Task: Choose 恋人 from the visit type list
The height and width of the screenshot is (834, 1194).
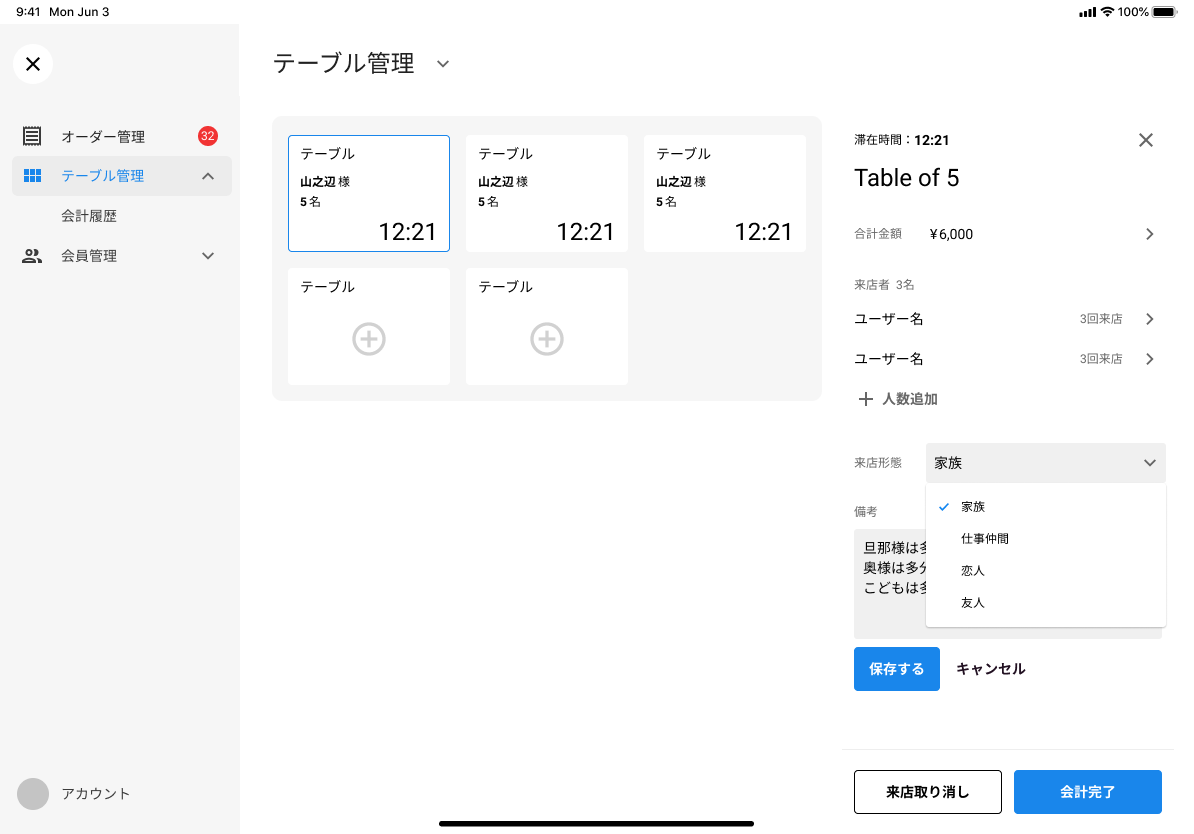Action: coord(973,571)
